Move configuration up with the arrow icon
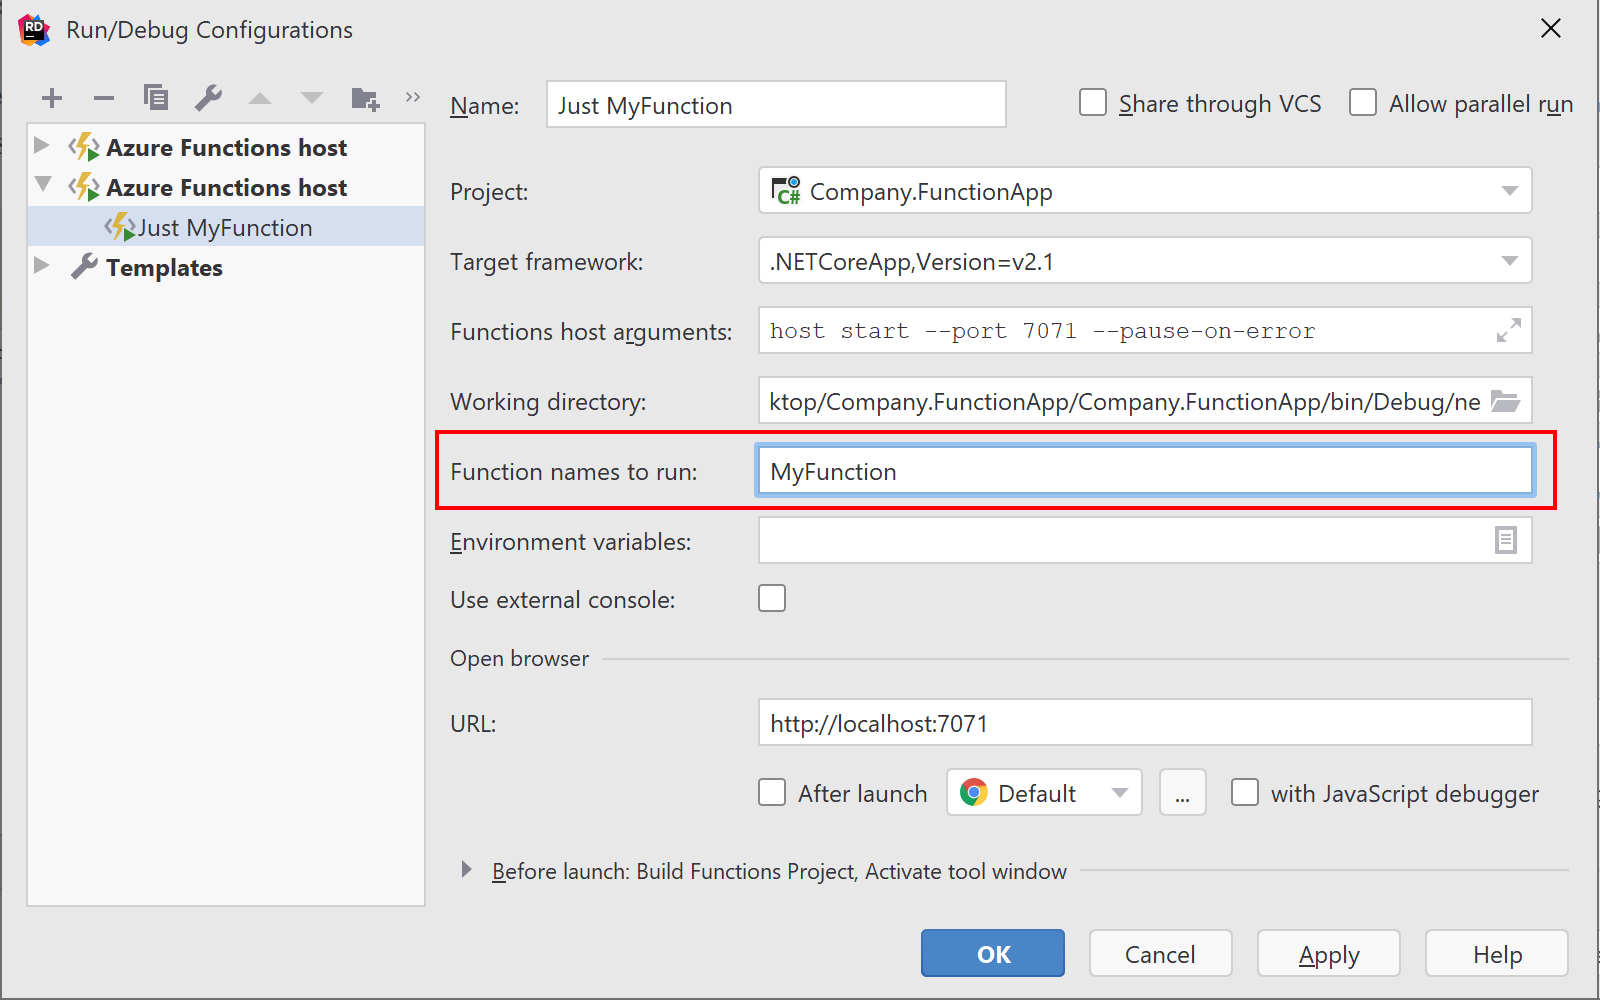 point(260,98)
